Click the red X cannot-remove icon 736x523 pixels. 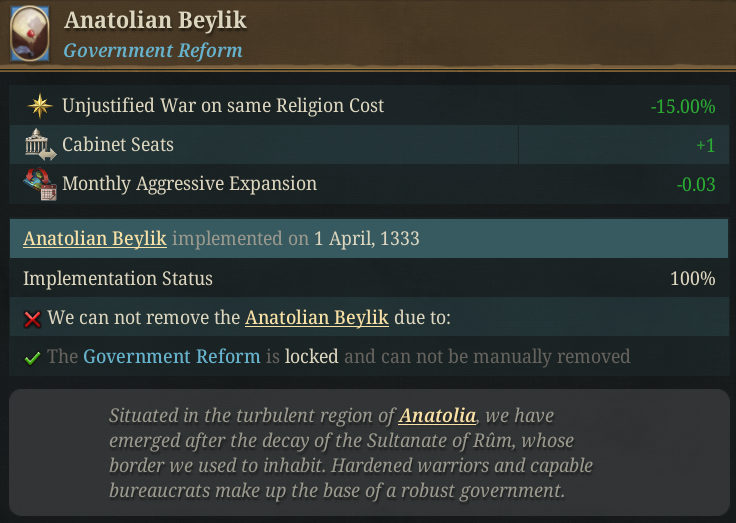tap(32, 319)
